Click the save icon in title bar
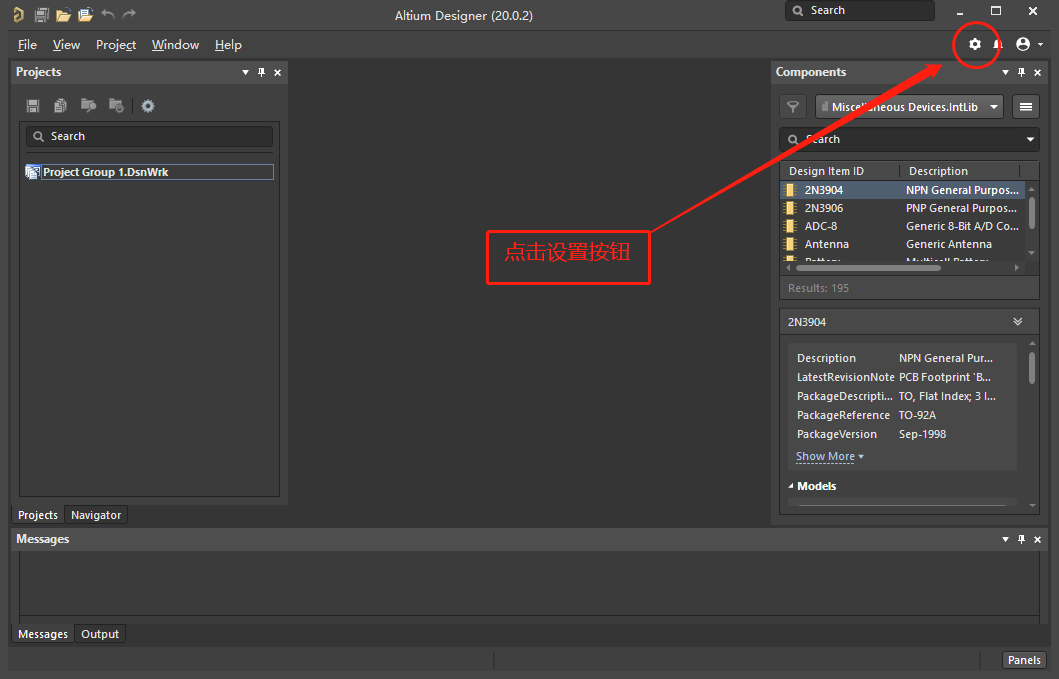Screen dimensions: 1059x679 [41, 14]
